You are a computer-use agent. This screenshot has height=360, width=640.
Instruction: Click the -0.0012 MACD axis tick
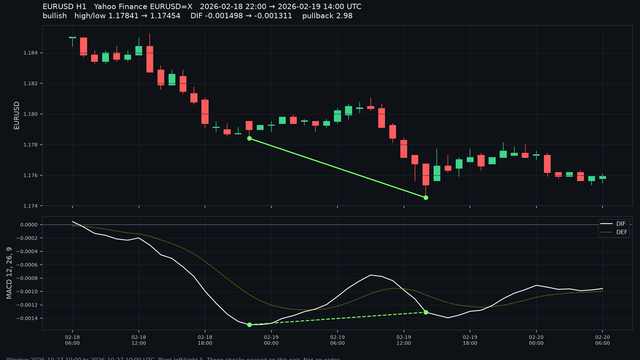pos(27,305)
